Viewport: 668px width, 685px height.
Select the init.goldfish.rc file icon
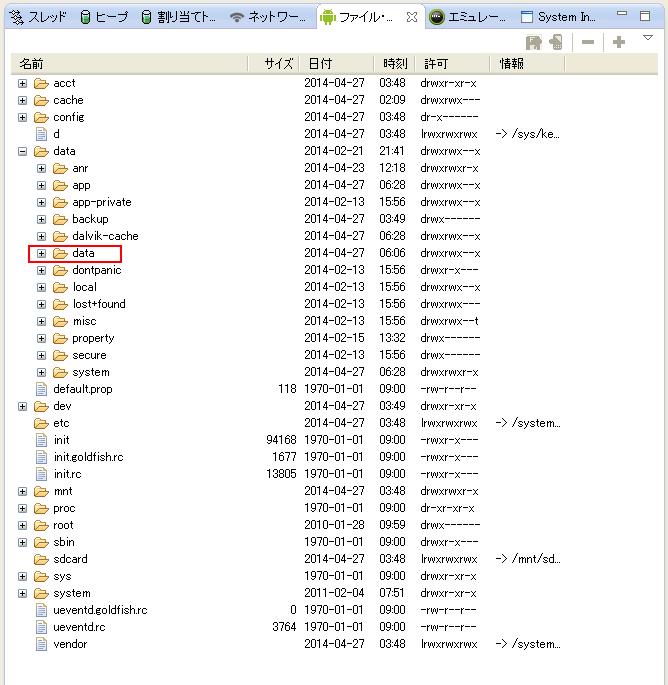41,457
